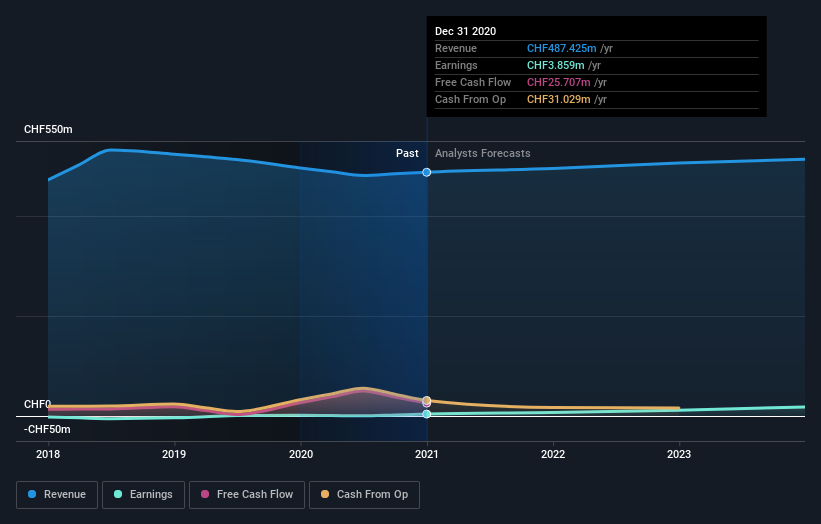Click the Free Cash Flow label in tooltip
821x524 pixels.
coord(473,82)
